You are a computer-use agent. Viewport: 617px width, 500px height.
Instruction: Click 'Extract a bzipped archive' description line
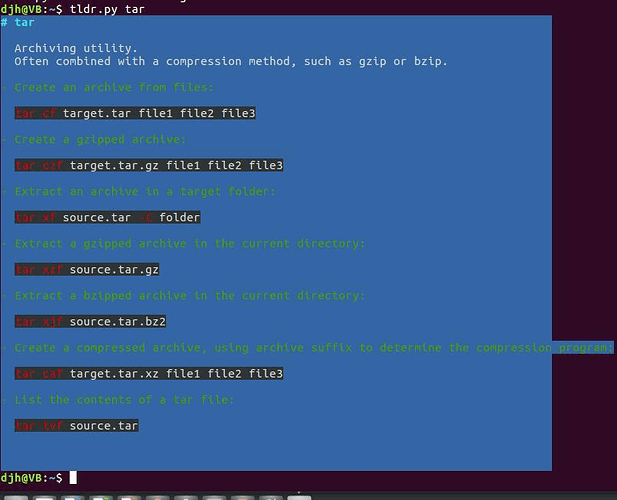click(x=190, y=295)
